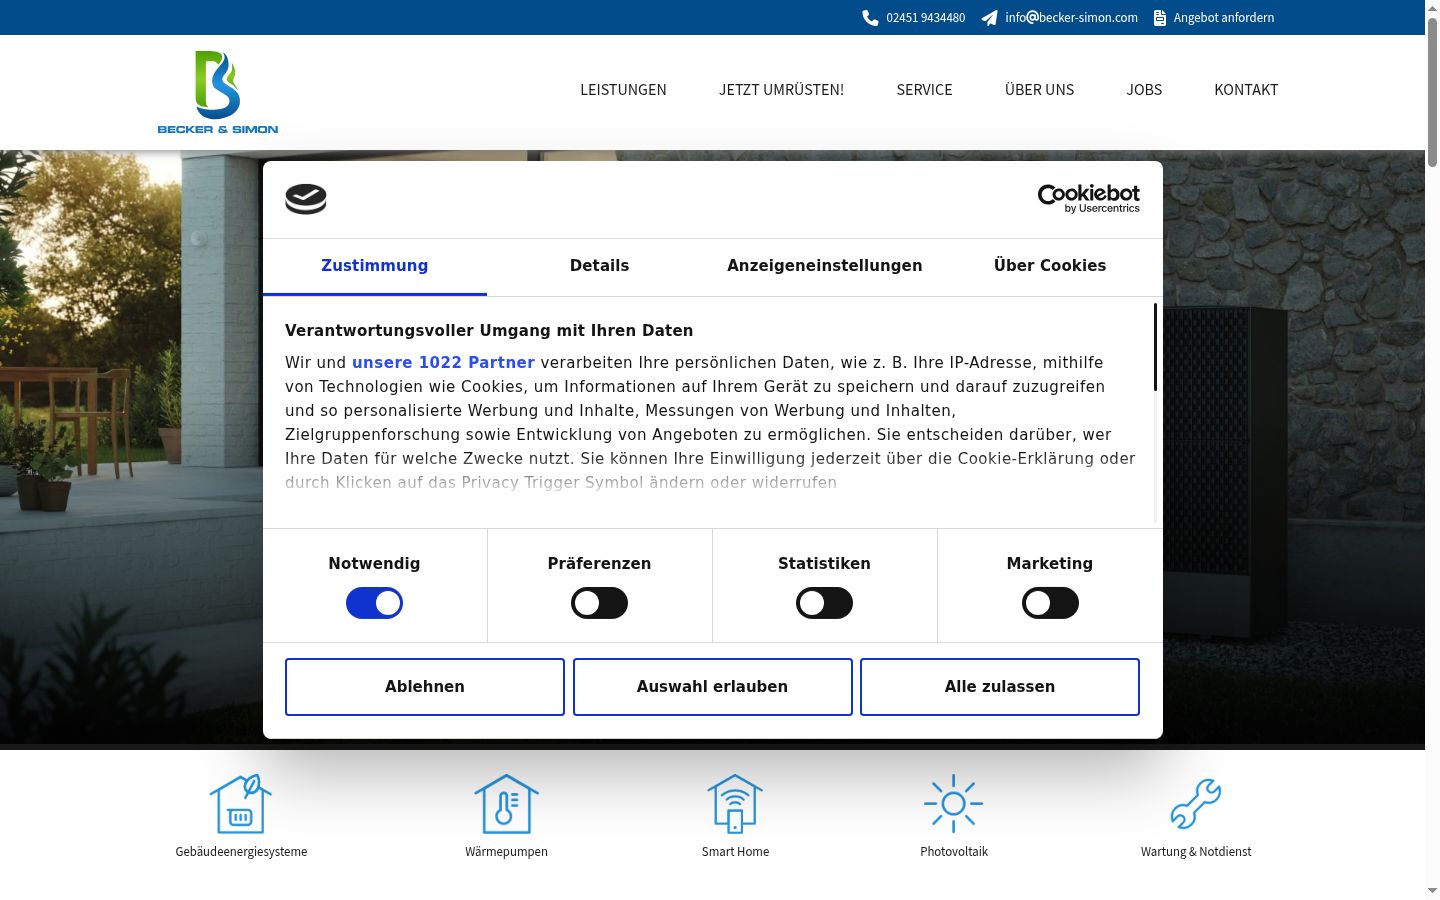Switch to the Details tab
1440x900 pixels.
(599, 266)
